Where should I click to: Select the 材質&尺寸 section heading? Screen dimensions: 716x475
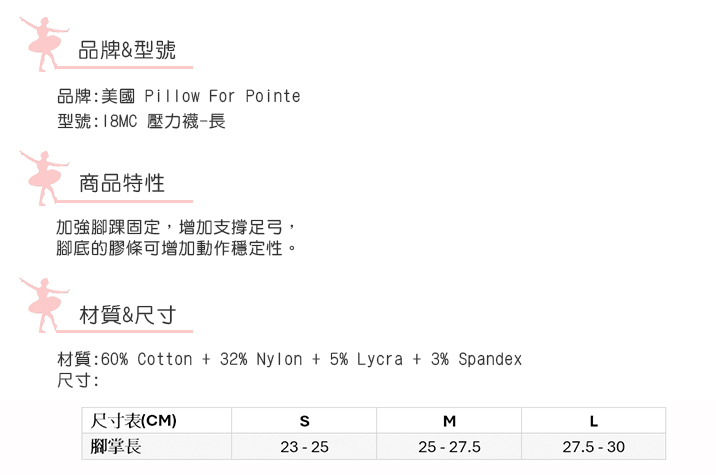coord(128,315)
